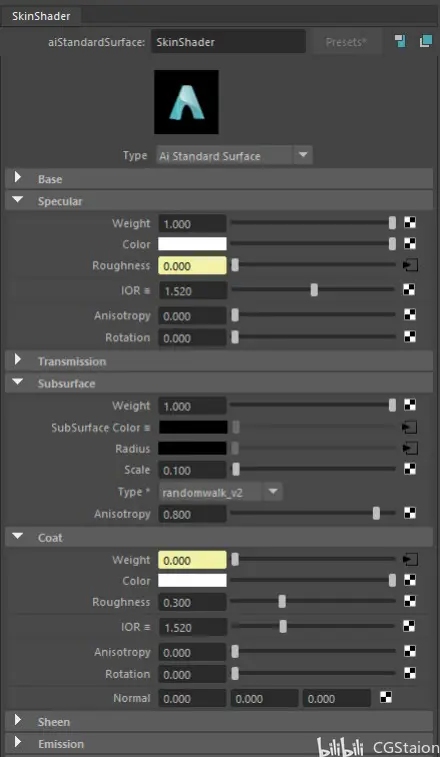Click the Subsurface Anisotropy 0.800 field
Viewport: 440px width, 757px height.
coord(192,515)
